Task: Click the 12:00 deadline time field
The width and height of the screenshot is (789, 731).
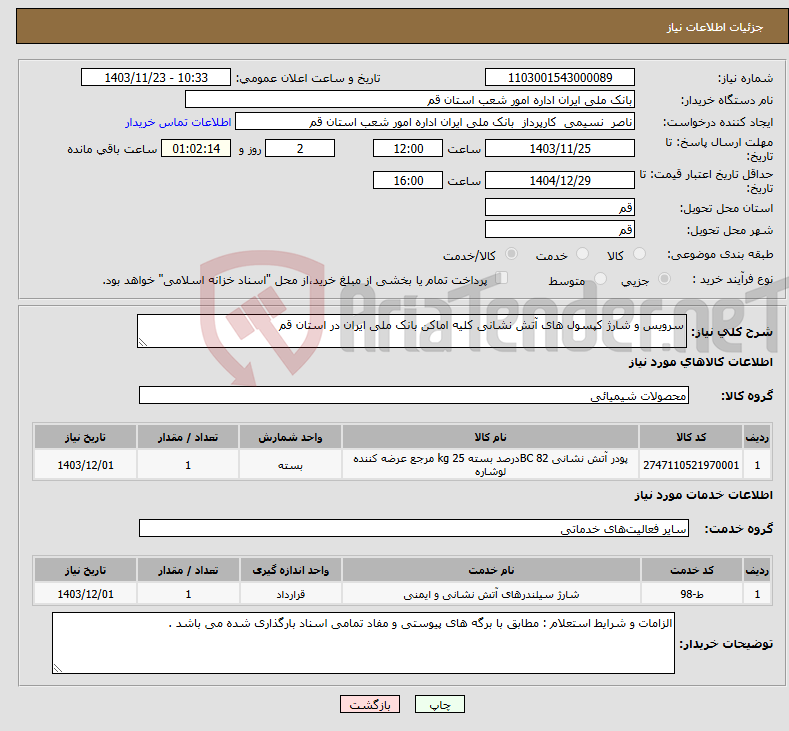Action: tap(407, 148)
